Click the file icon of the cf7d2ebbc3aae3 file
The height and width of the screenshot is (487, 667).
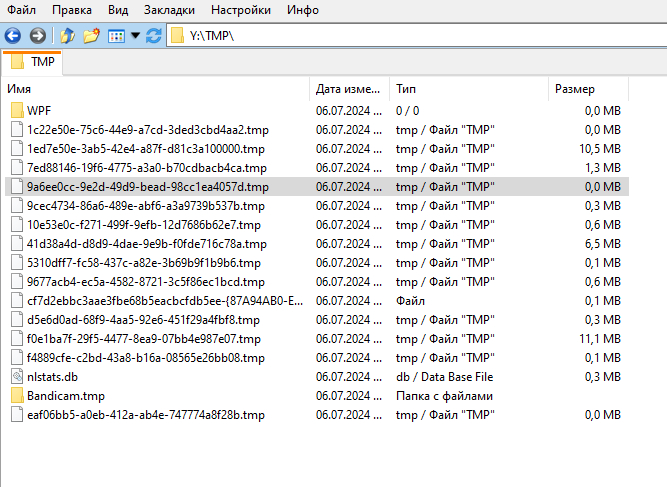click(17, 301)
